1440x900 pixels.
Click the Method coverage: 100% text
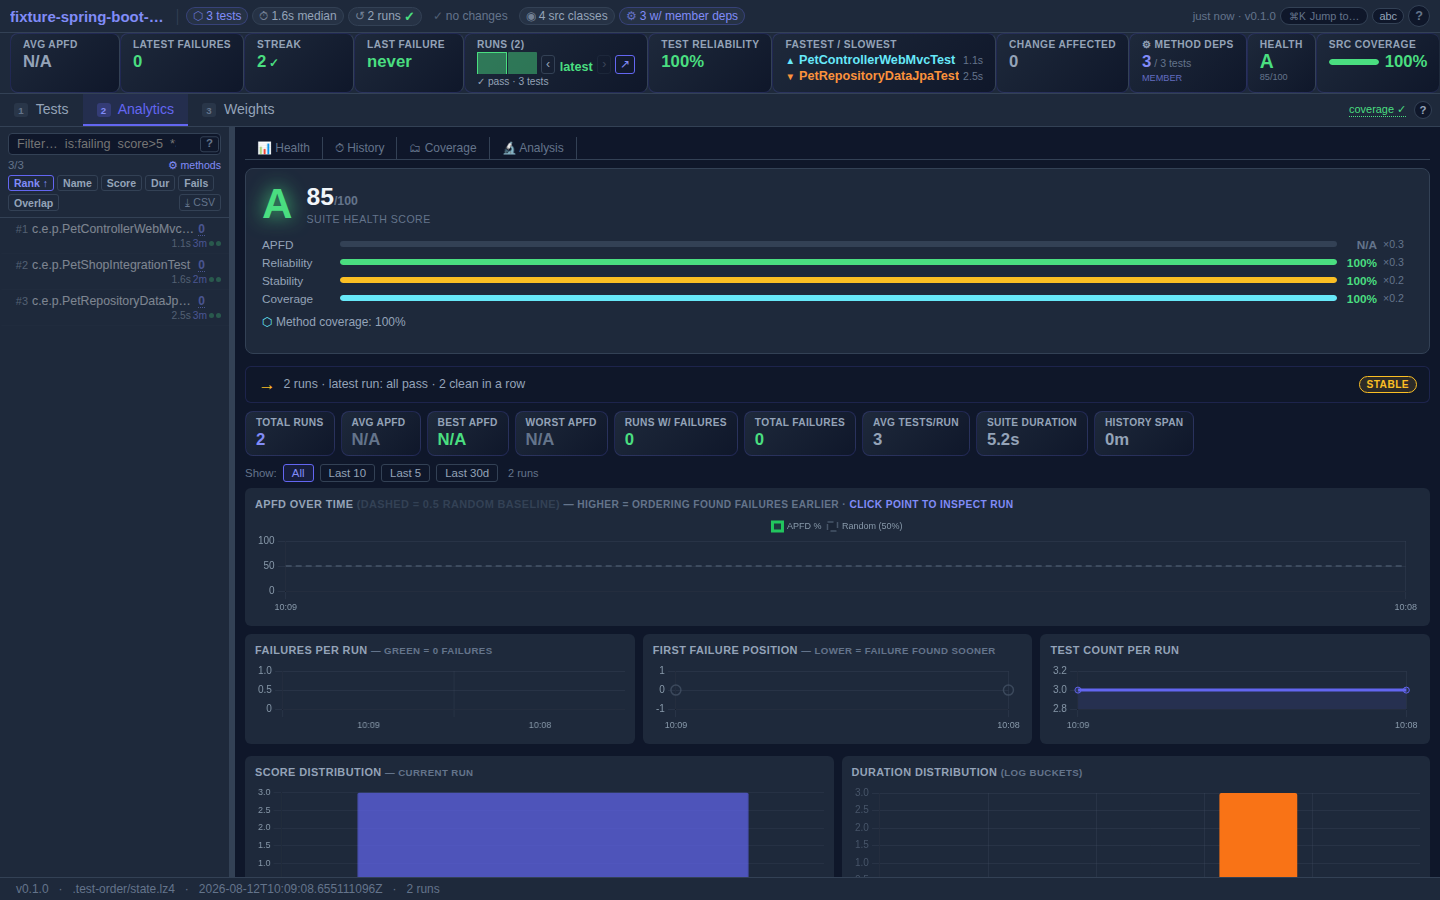[334, 322]
